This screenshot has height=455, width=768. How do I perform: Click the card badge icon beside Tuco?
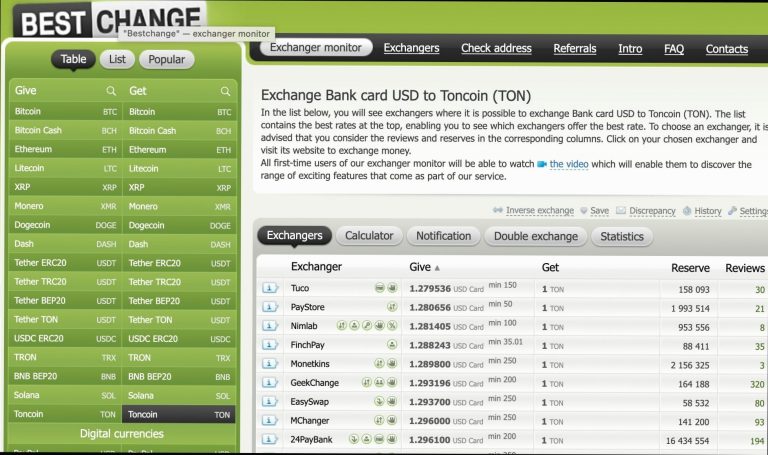pos(380,288)
